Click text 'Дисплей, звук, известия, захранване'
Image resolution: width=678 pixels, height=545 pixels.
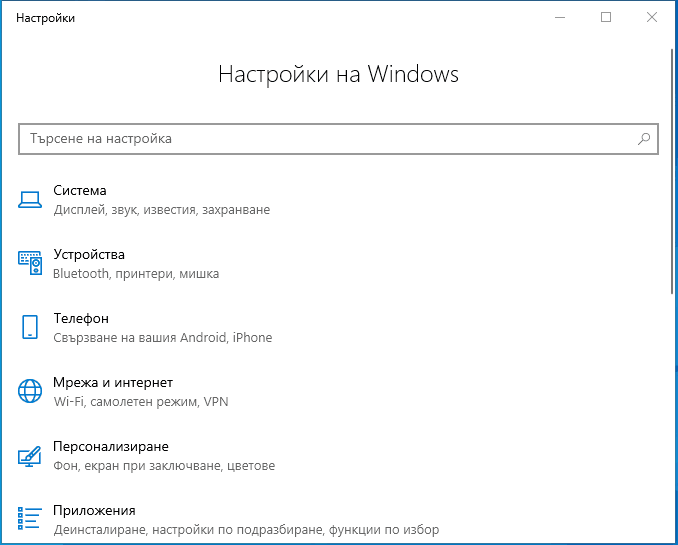[162, 210]
